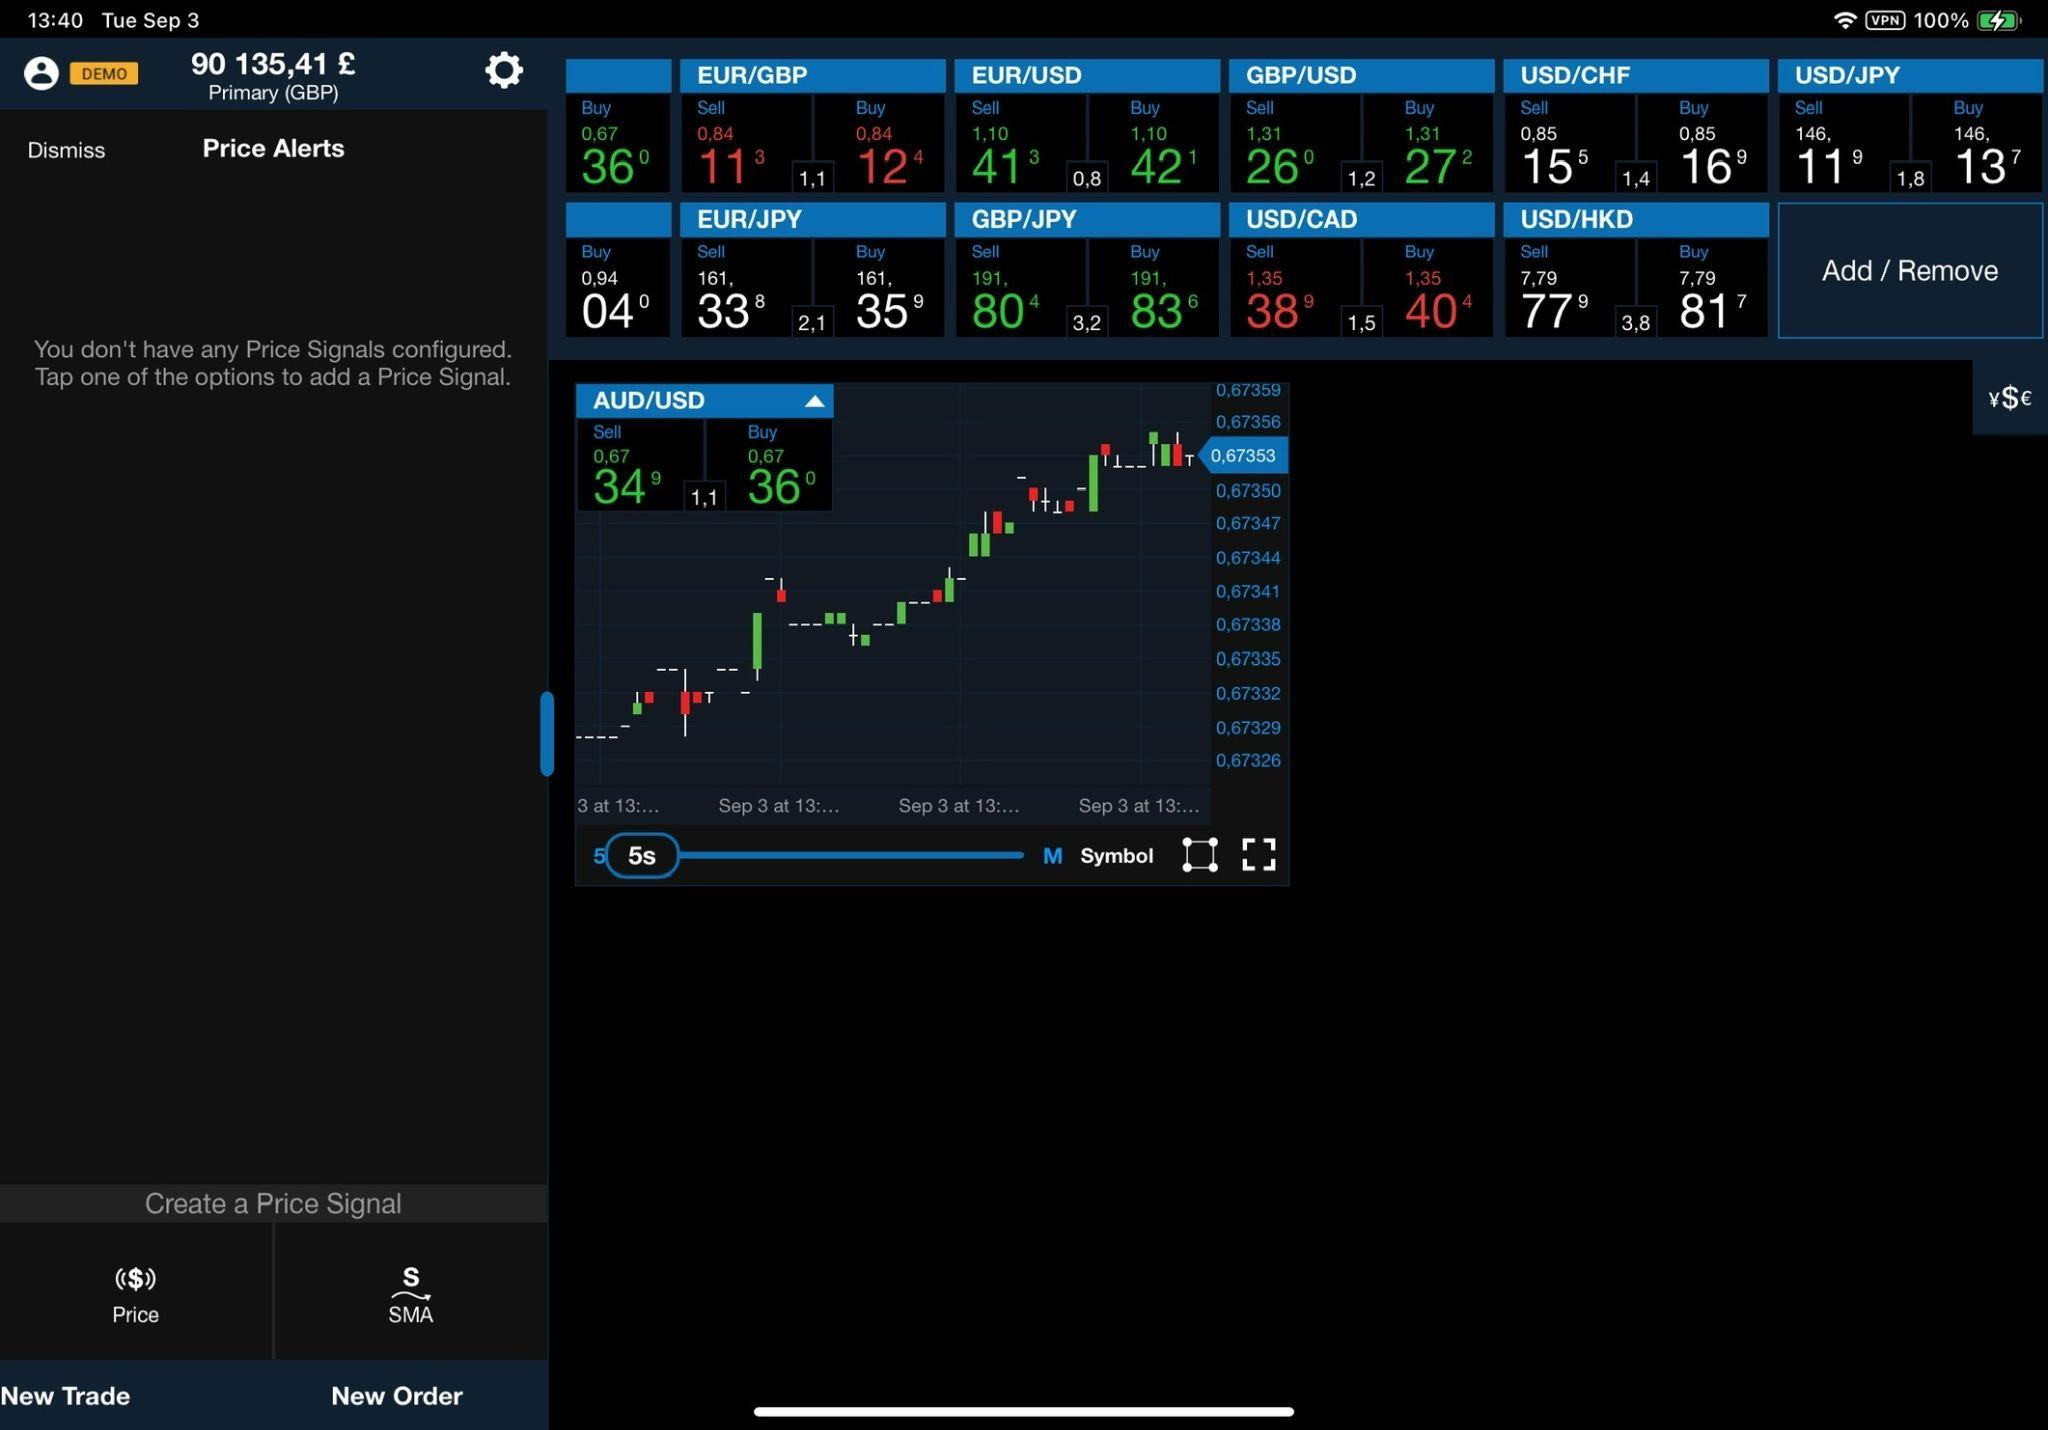Click the DEMO account badge
The image size is (2048, 1430).
[104, 74]
